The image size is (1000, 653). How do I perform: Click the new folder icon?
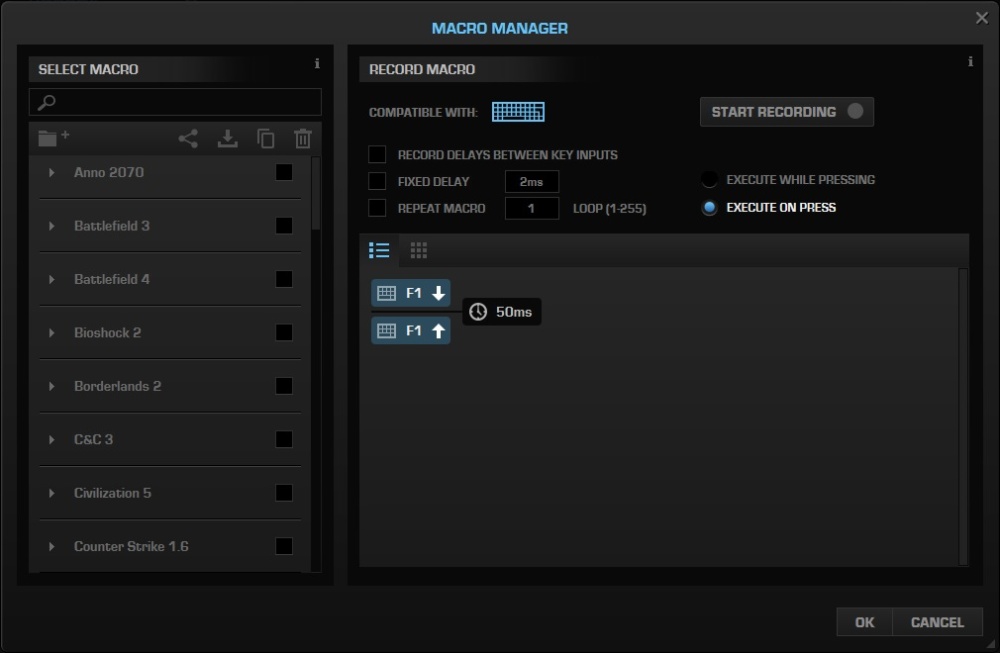pos(54,138)
